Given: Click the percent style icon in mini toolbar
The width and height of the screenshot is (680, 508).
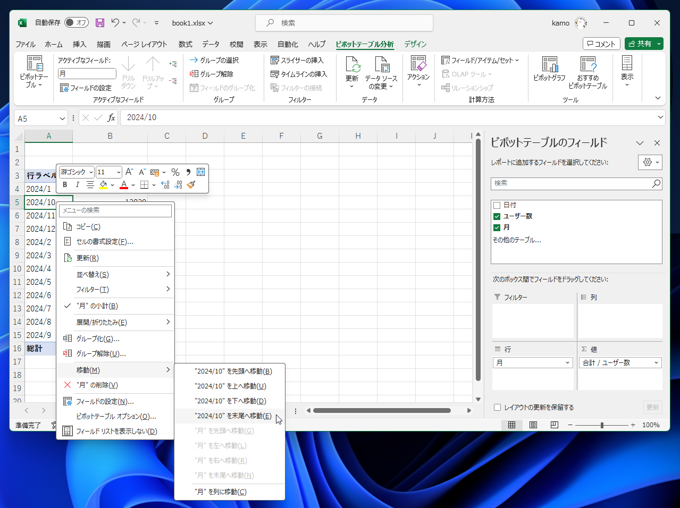Looking at the screenshot, I should tap(175, 172).
